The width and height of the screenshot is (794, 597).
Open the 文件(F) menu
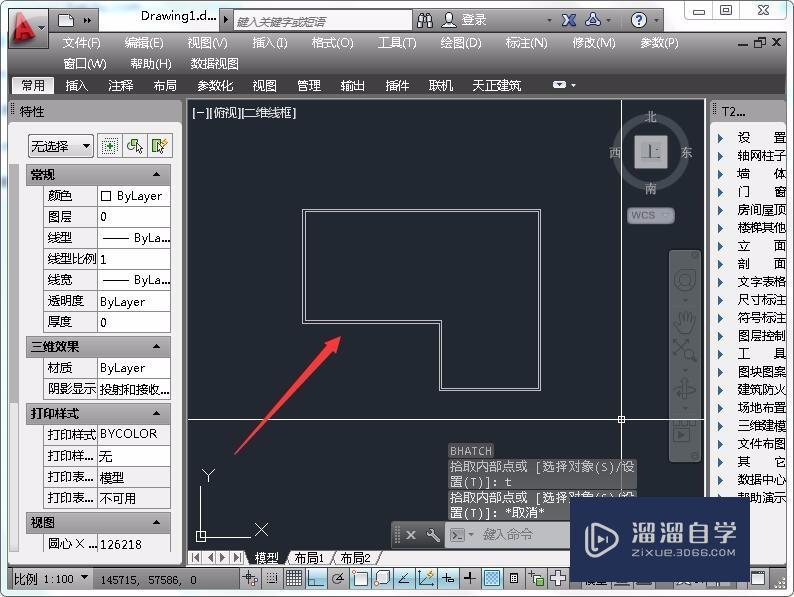82,43
